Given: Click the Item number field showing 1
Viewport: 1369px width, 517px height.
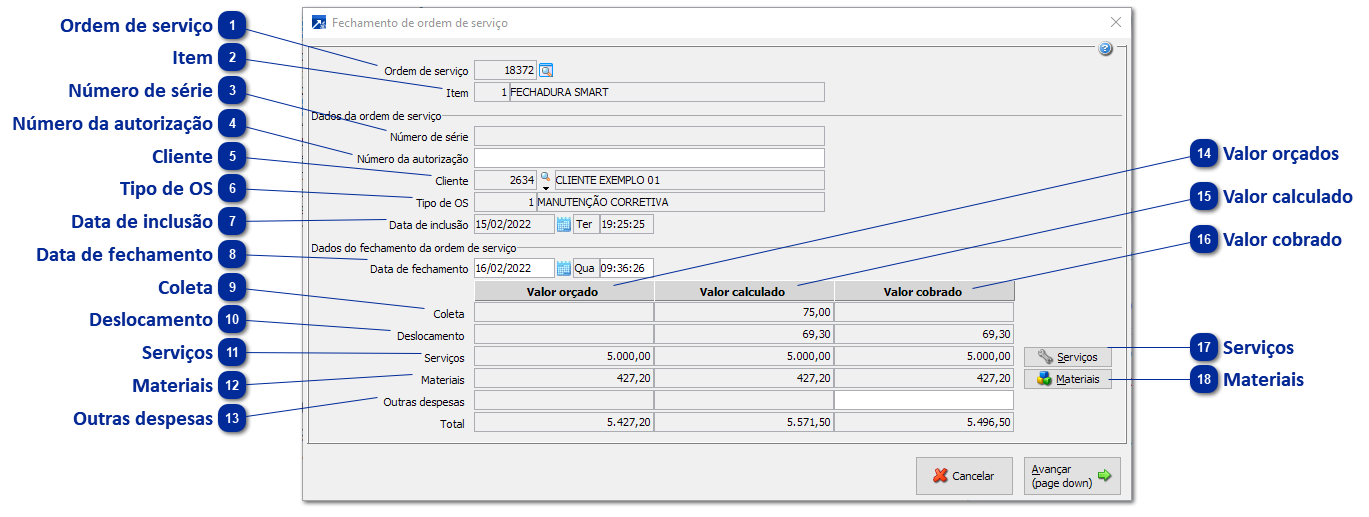Looking at the screenshot, I should [491, 92].
